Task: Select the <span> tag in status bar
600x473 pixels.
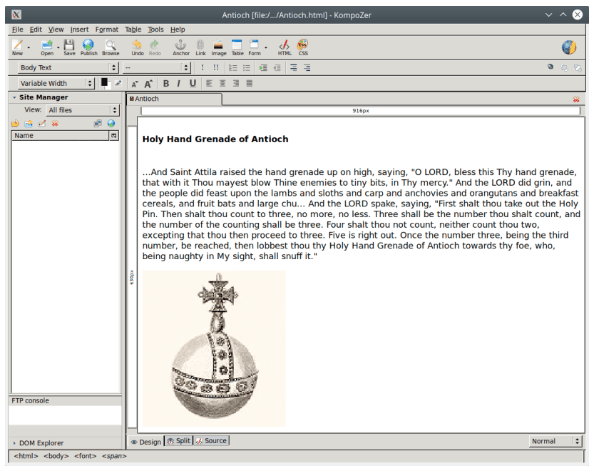Action: click(x=114, y=456)
